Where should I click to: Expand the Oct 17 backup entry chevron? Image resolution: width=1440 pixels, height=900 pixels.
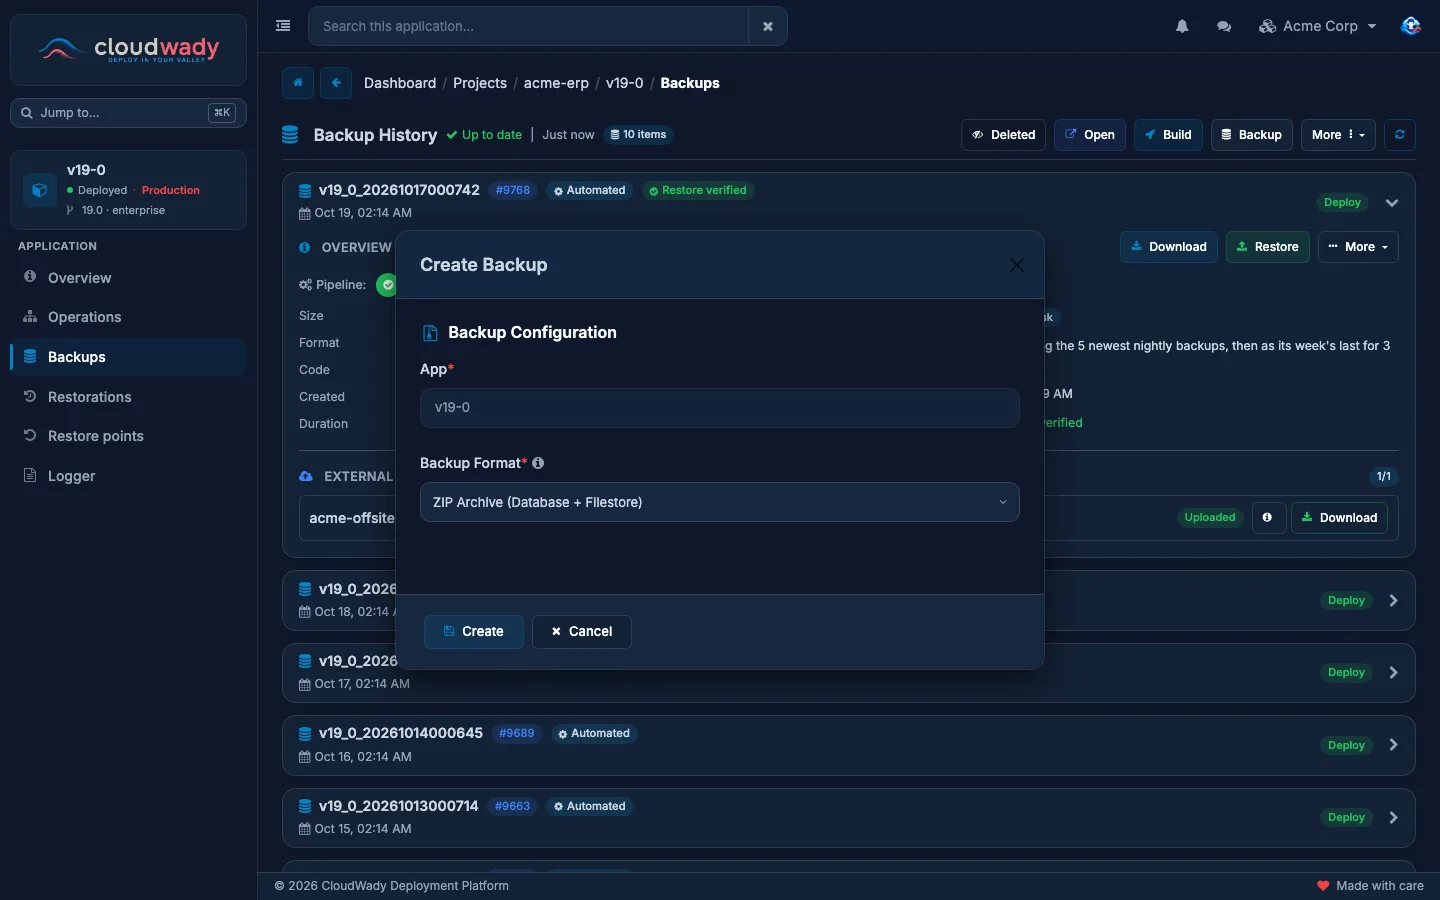[1393, 673]
